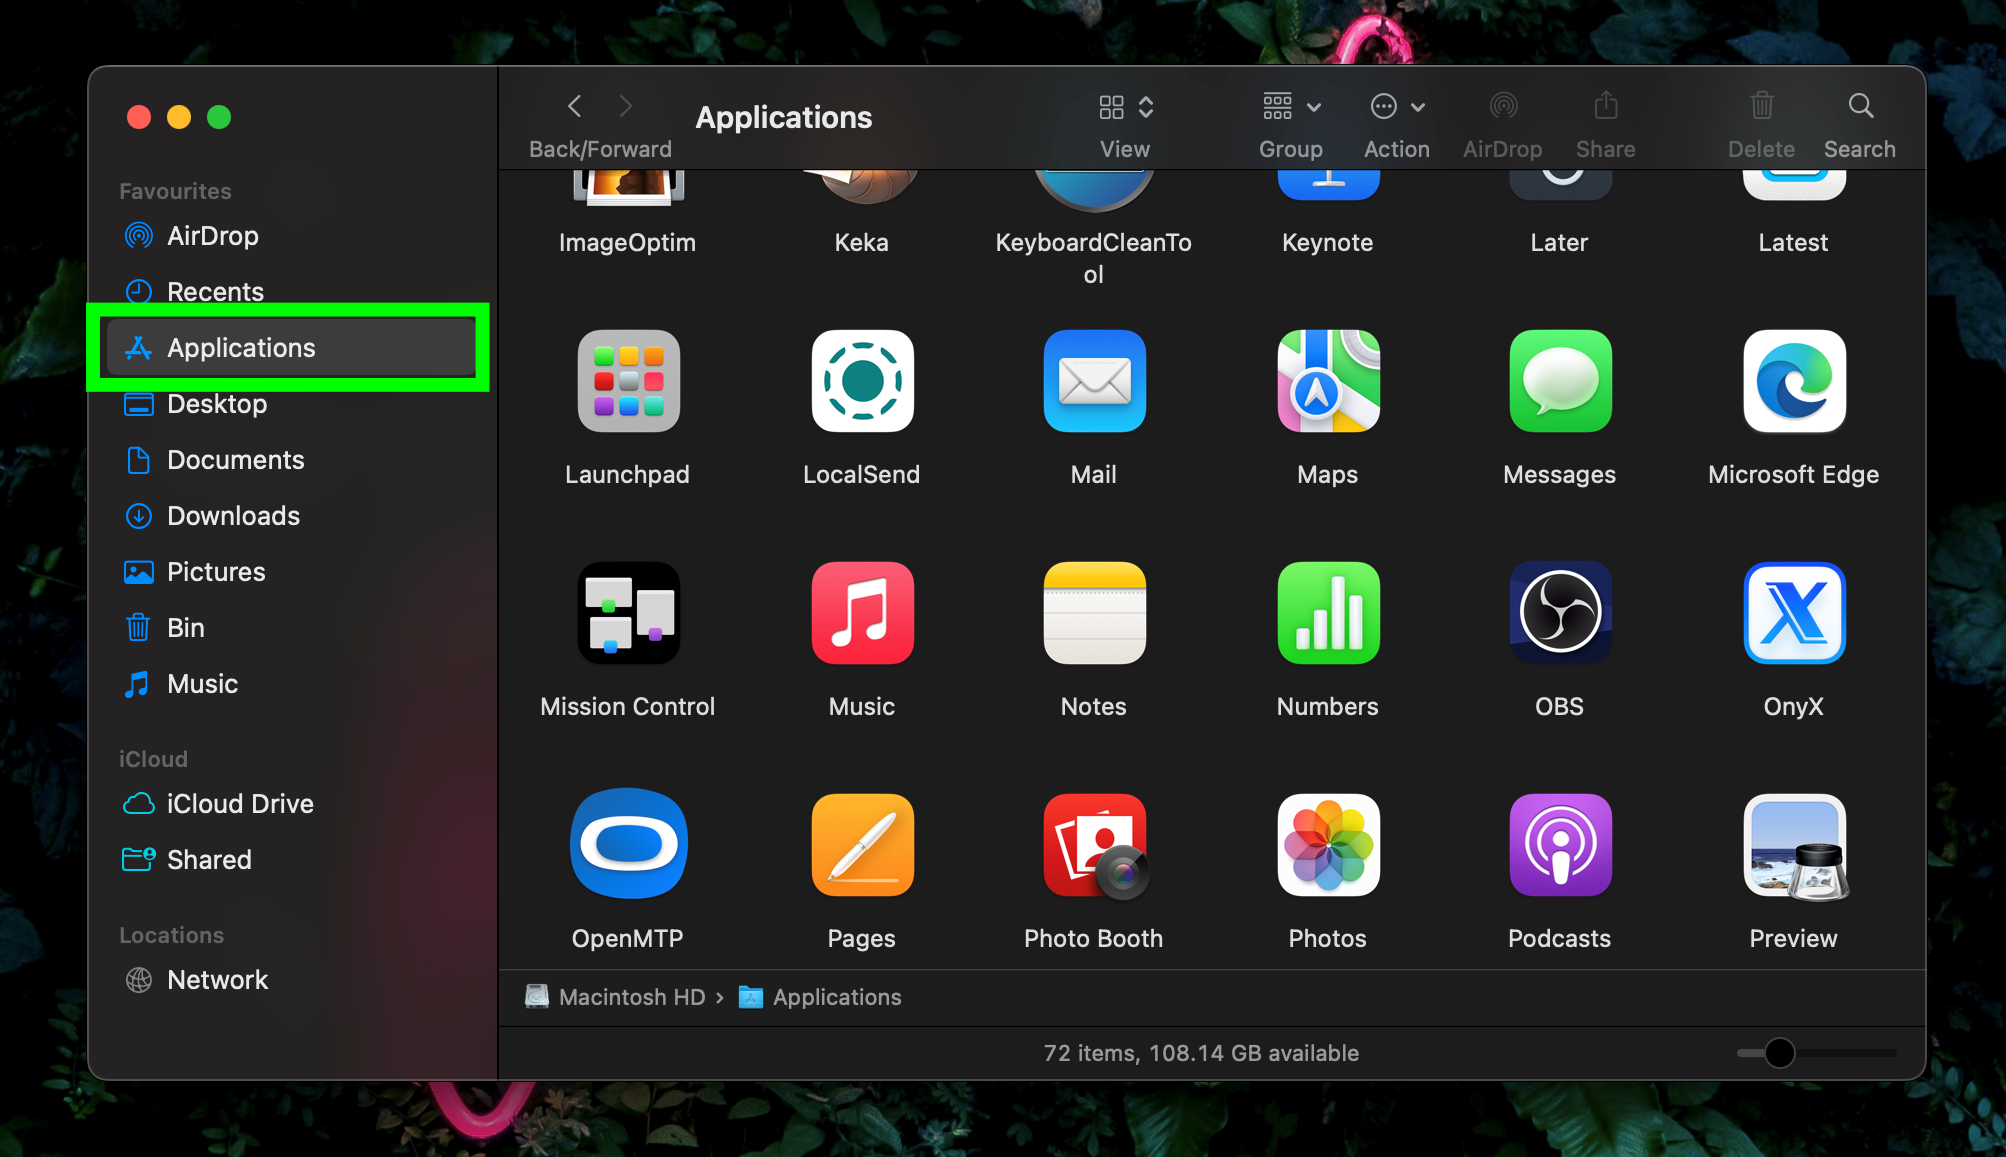Minimize the Finder window with yellow button
Screen dimensions: 2006x1157
click(179, 117)
